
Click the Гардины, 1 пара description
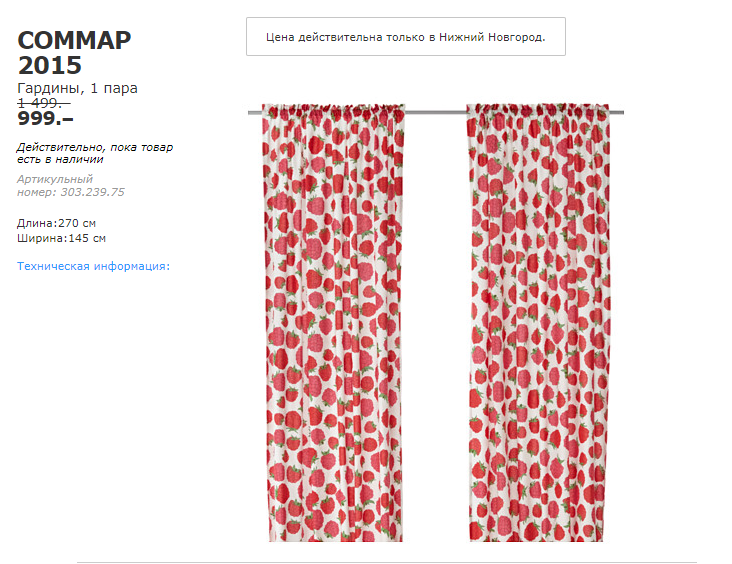(x=77, y=88)
